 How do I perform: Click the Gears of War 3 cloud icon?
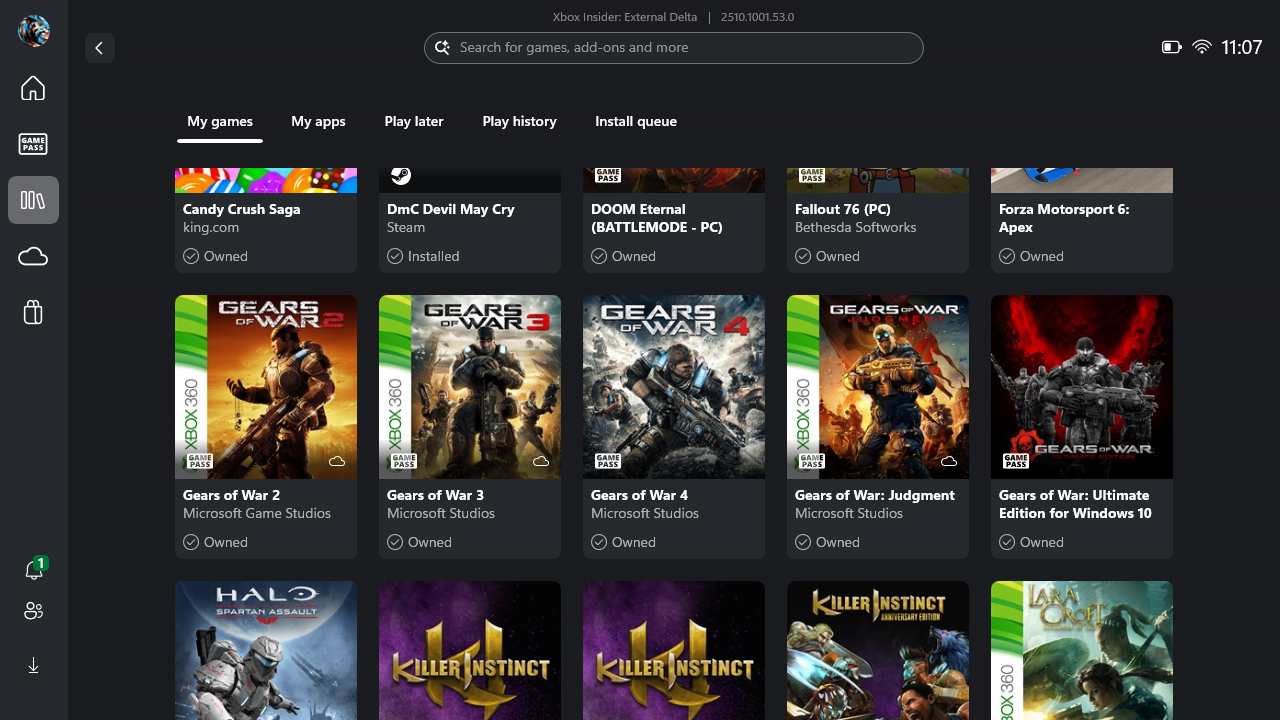tap(541, 461)
